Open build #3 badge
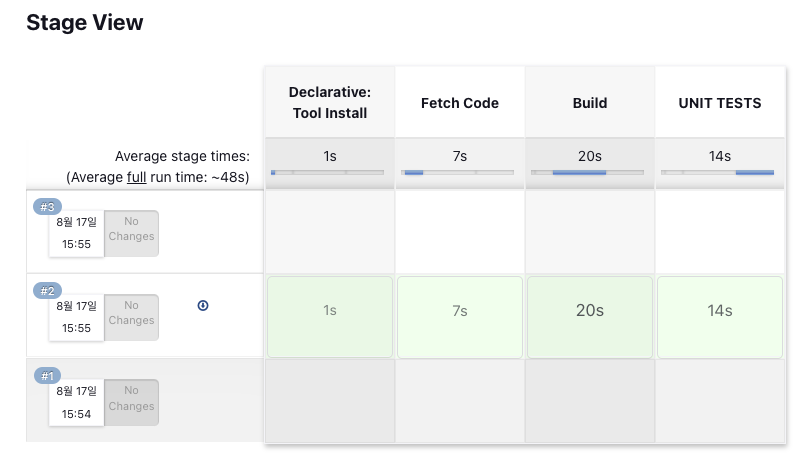Viewport: 812px width, 460px height. pos(47,206)
